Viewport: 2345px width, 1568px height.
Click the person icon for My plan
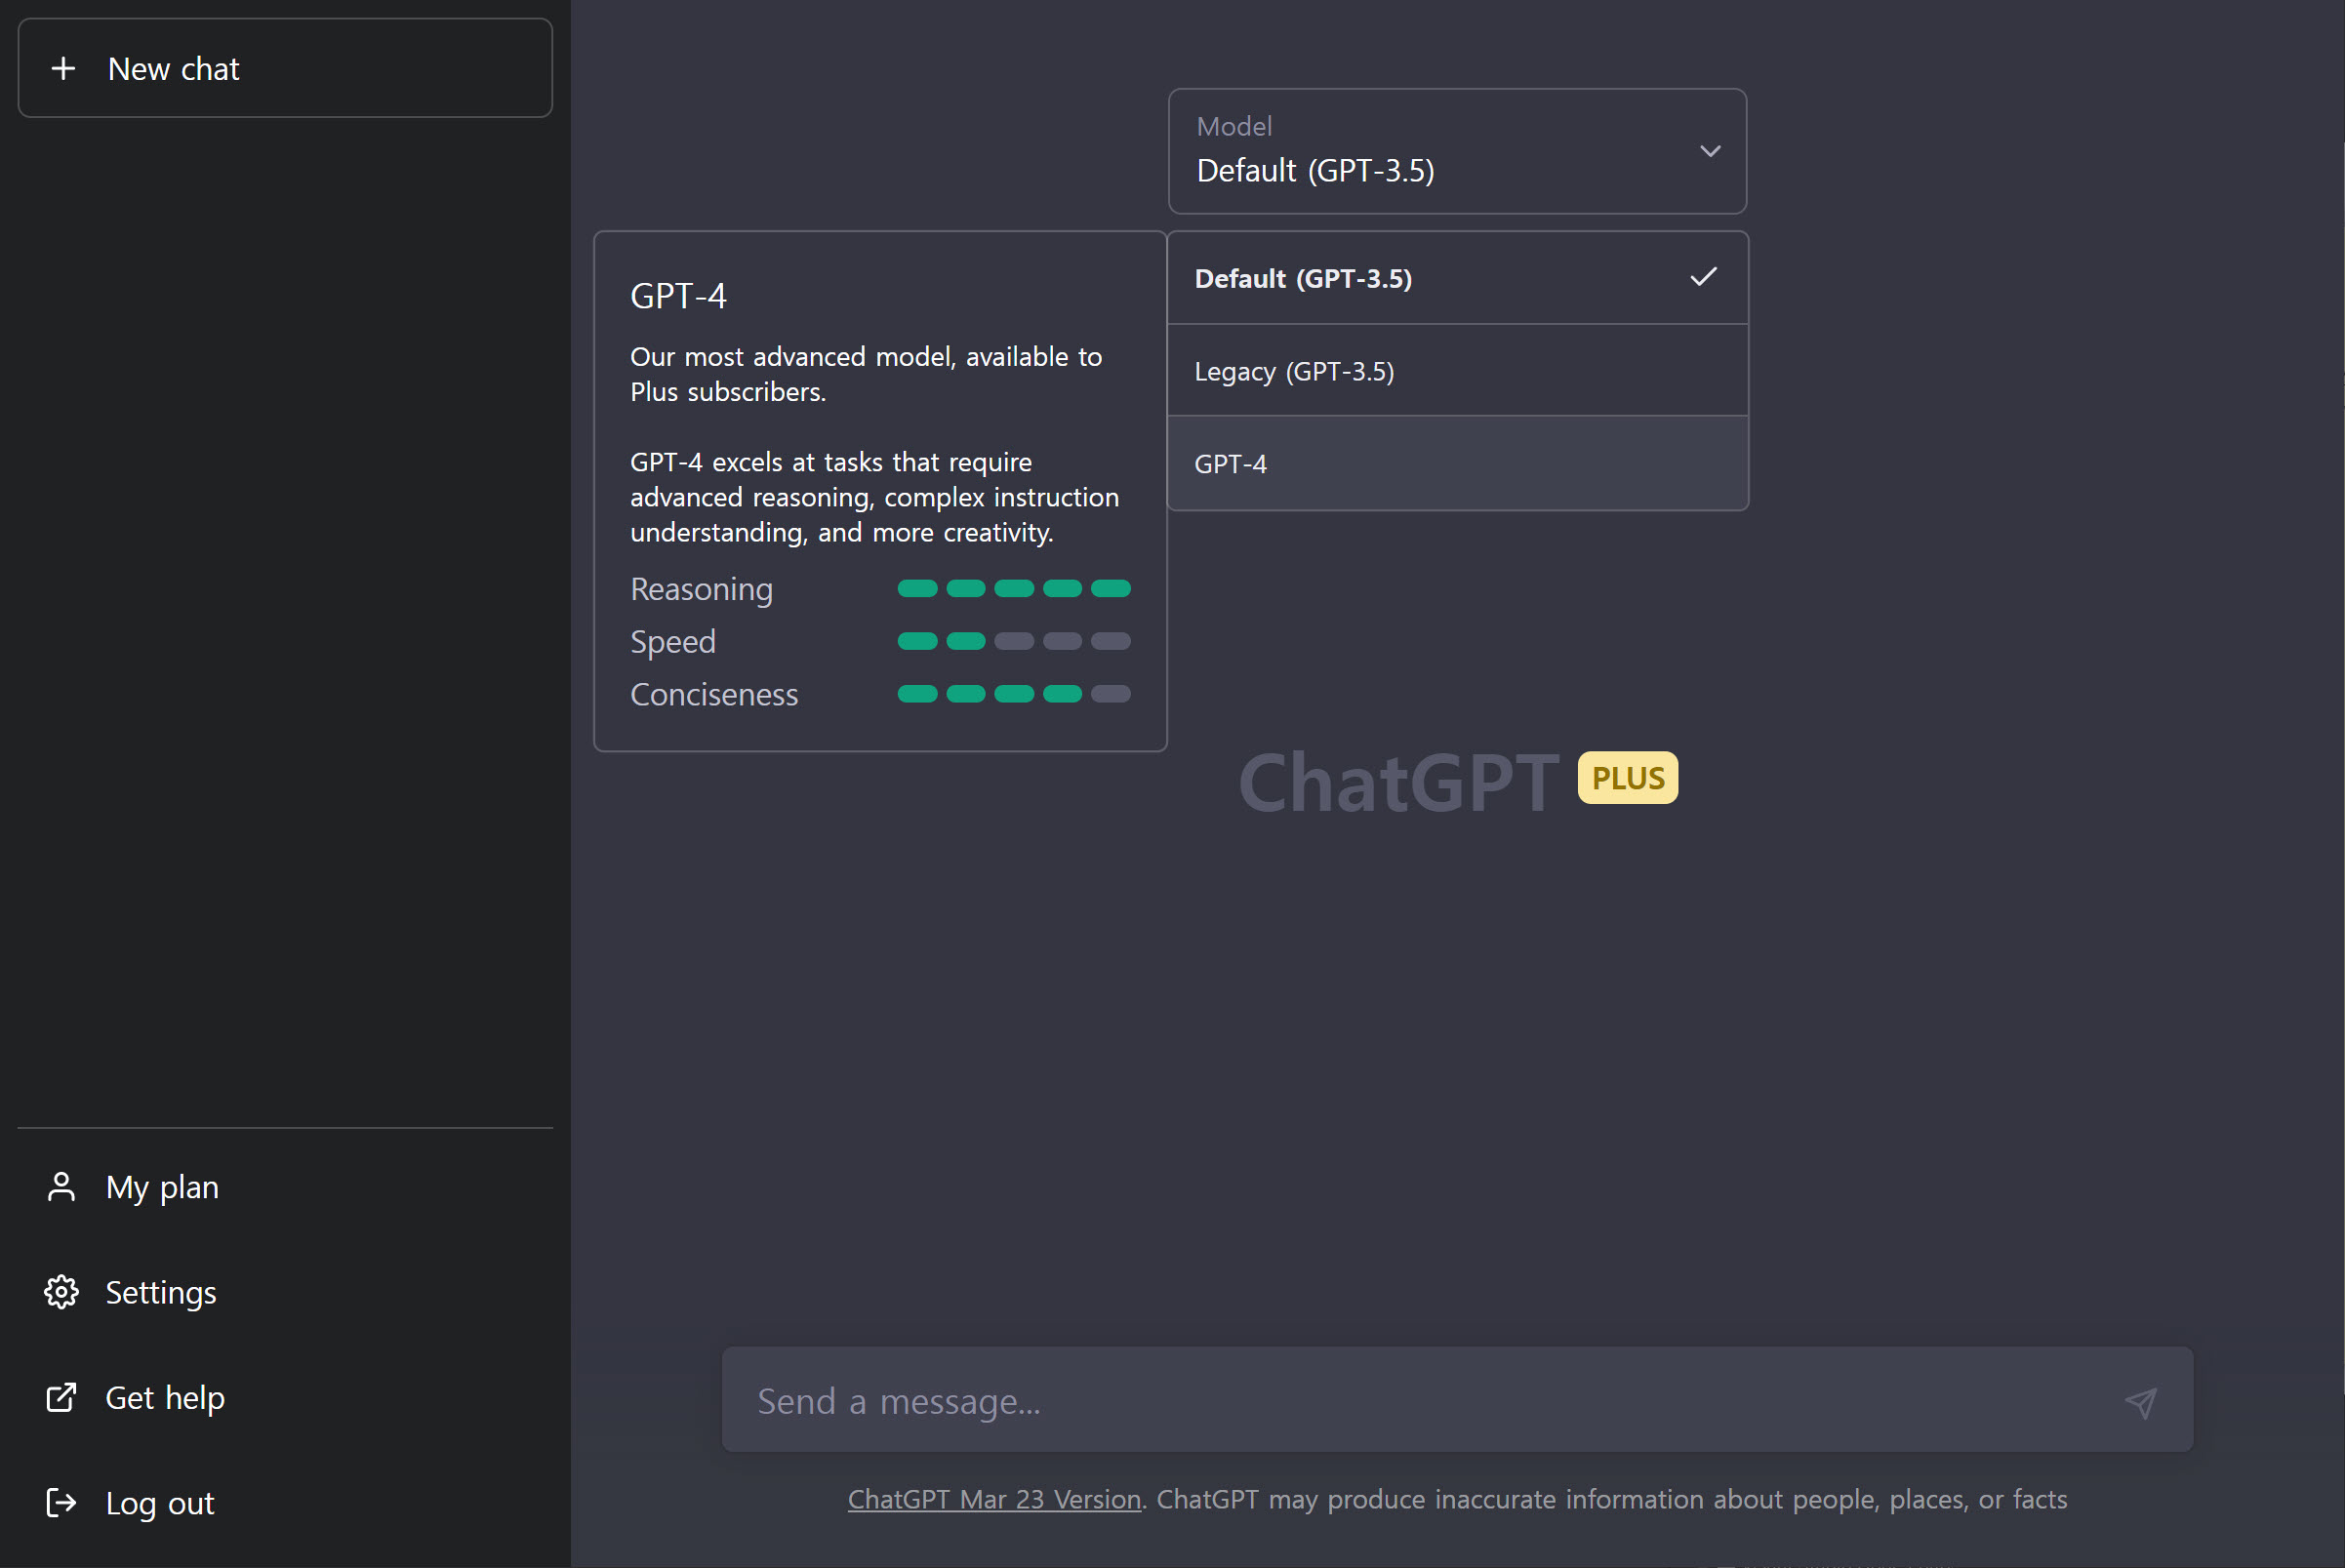61,1187
